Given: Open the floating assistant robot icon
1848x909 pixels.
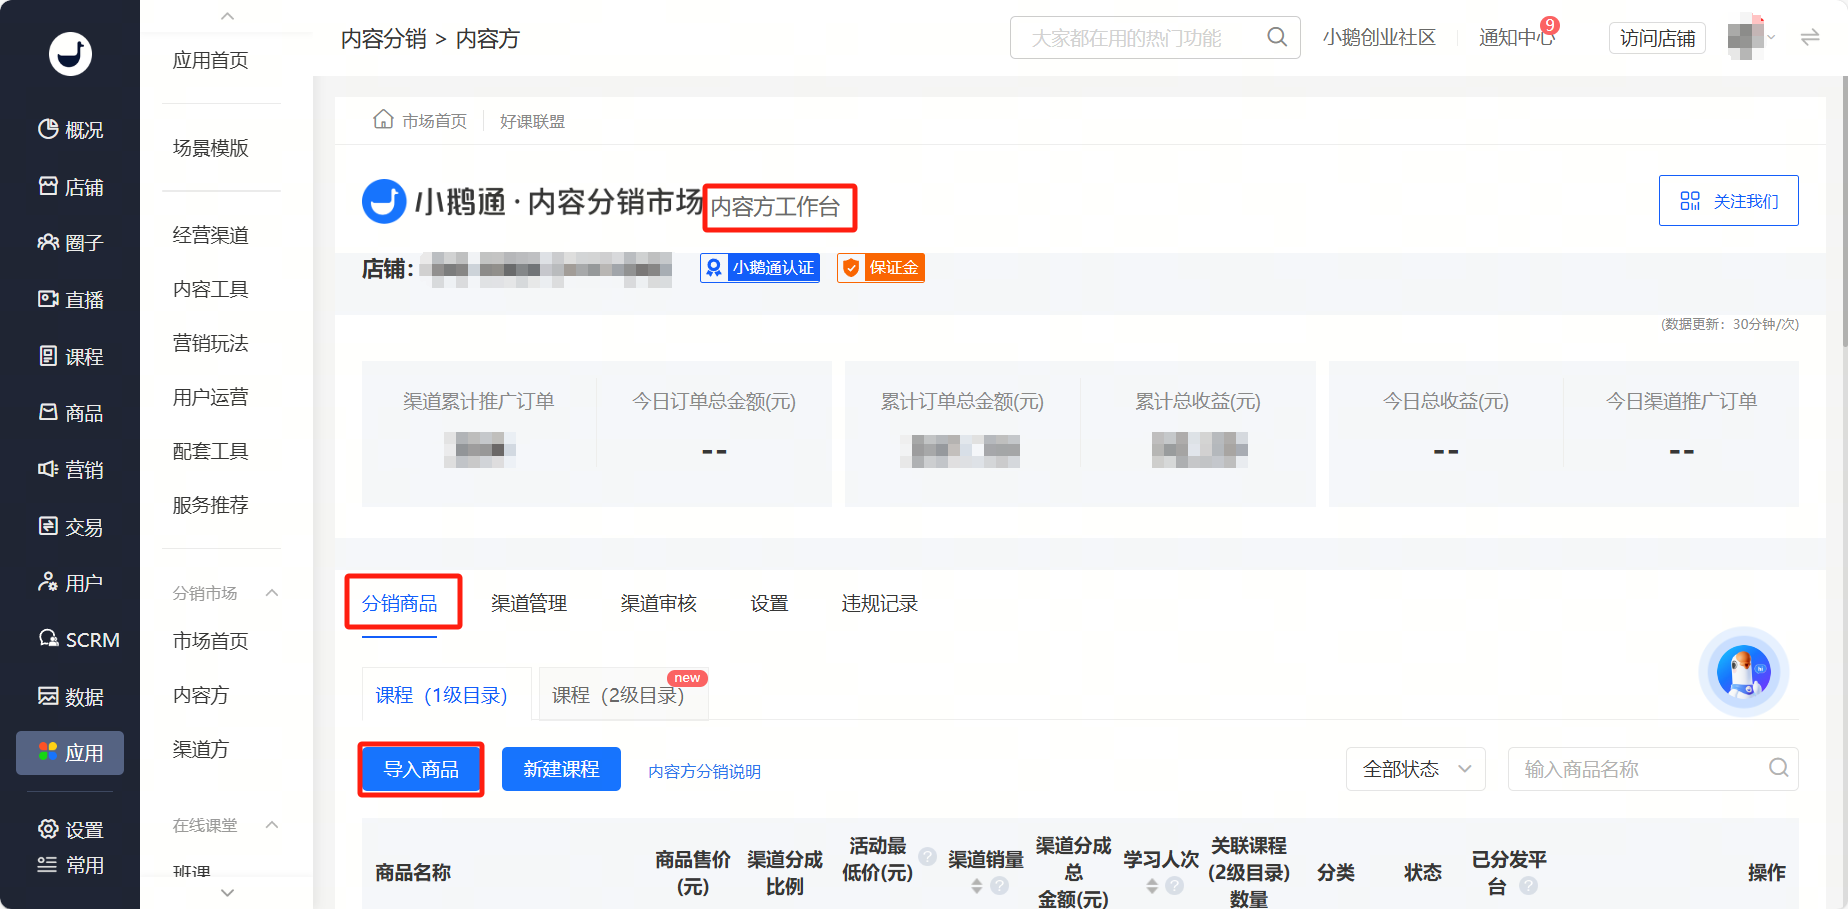Looking at the screenshot, I should point(1743,672).
